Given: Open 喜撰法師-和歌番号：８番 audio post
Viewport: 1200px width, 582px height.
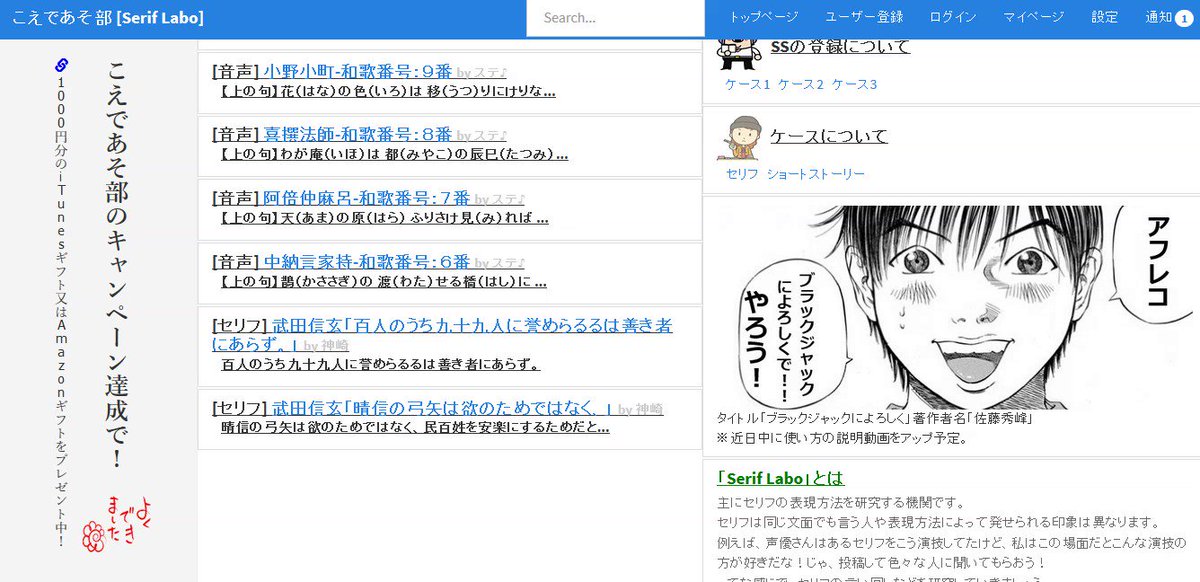Looking at the screenshot, I should pyautogui.click(x=357, y=135).
